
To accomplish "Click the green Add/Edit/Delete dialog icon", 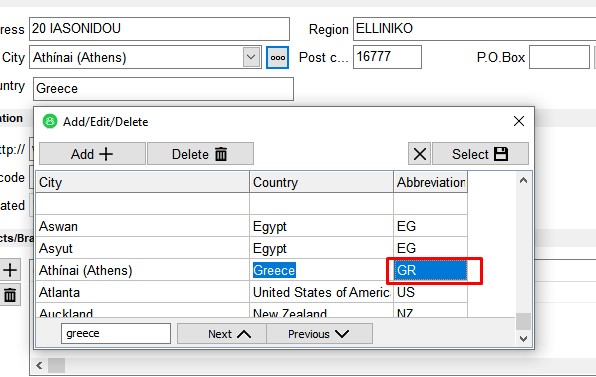I will click(x=49, y=122).
